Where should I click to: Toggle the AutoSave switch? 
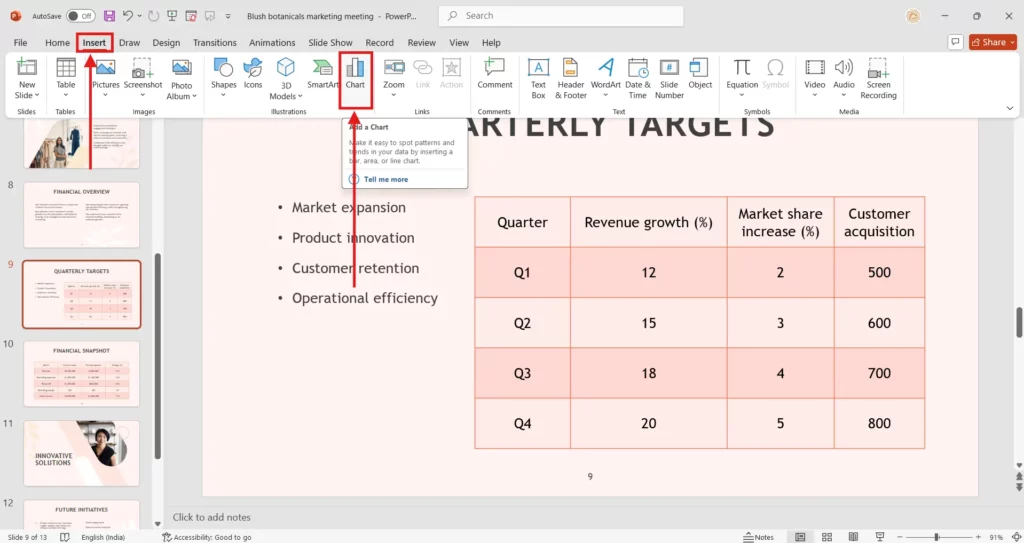(80, 16)
